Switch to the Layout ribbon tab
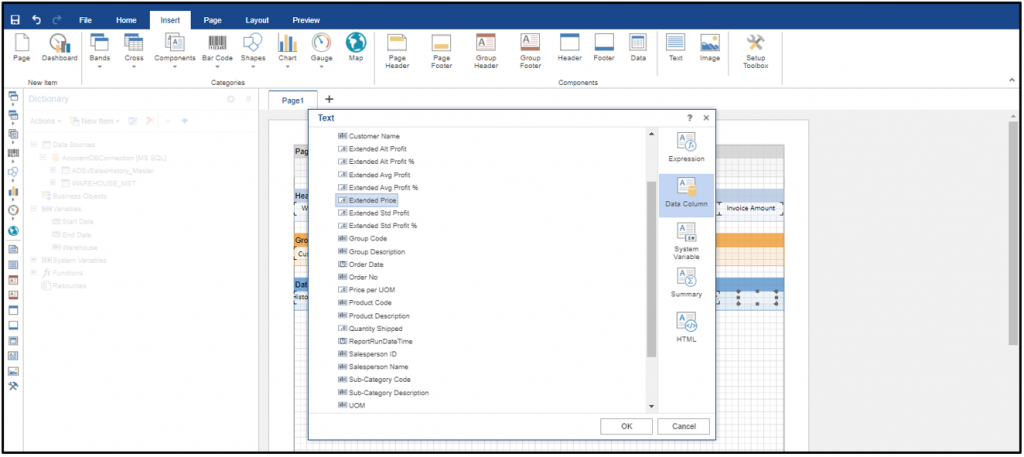The width and height of the screenshot is (1024, 457). click(257, 20)
